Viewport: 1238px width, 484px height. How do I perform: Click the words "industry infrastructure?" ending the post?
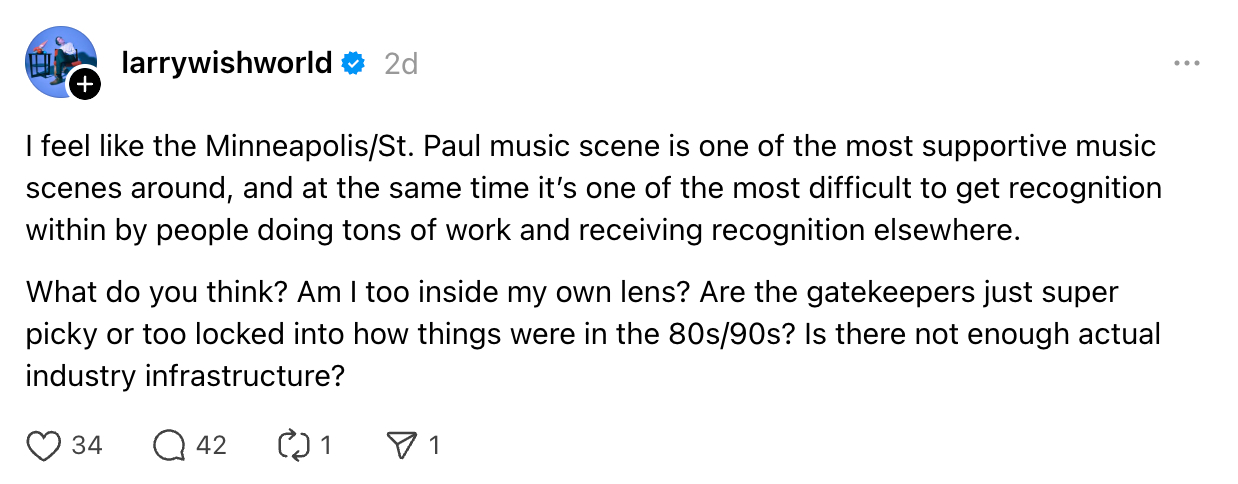[x=186, y=375]
